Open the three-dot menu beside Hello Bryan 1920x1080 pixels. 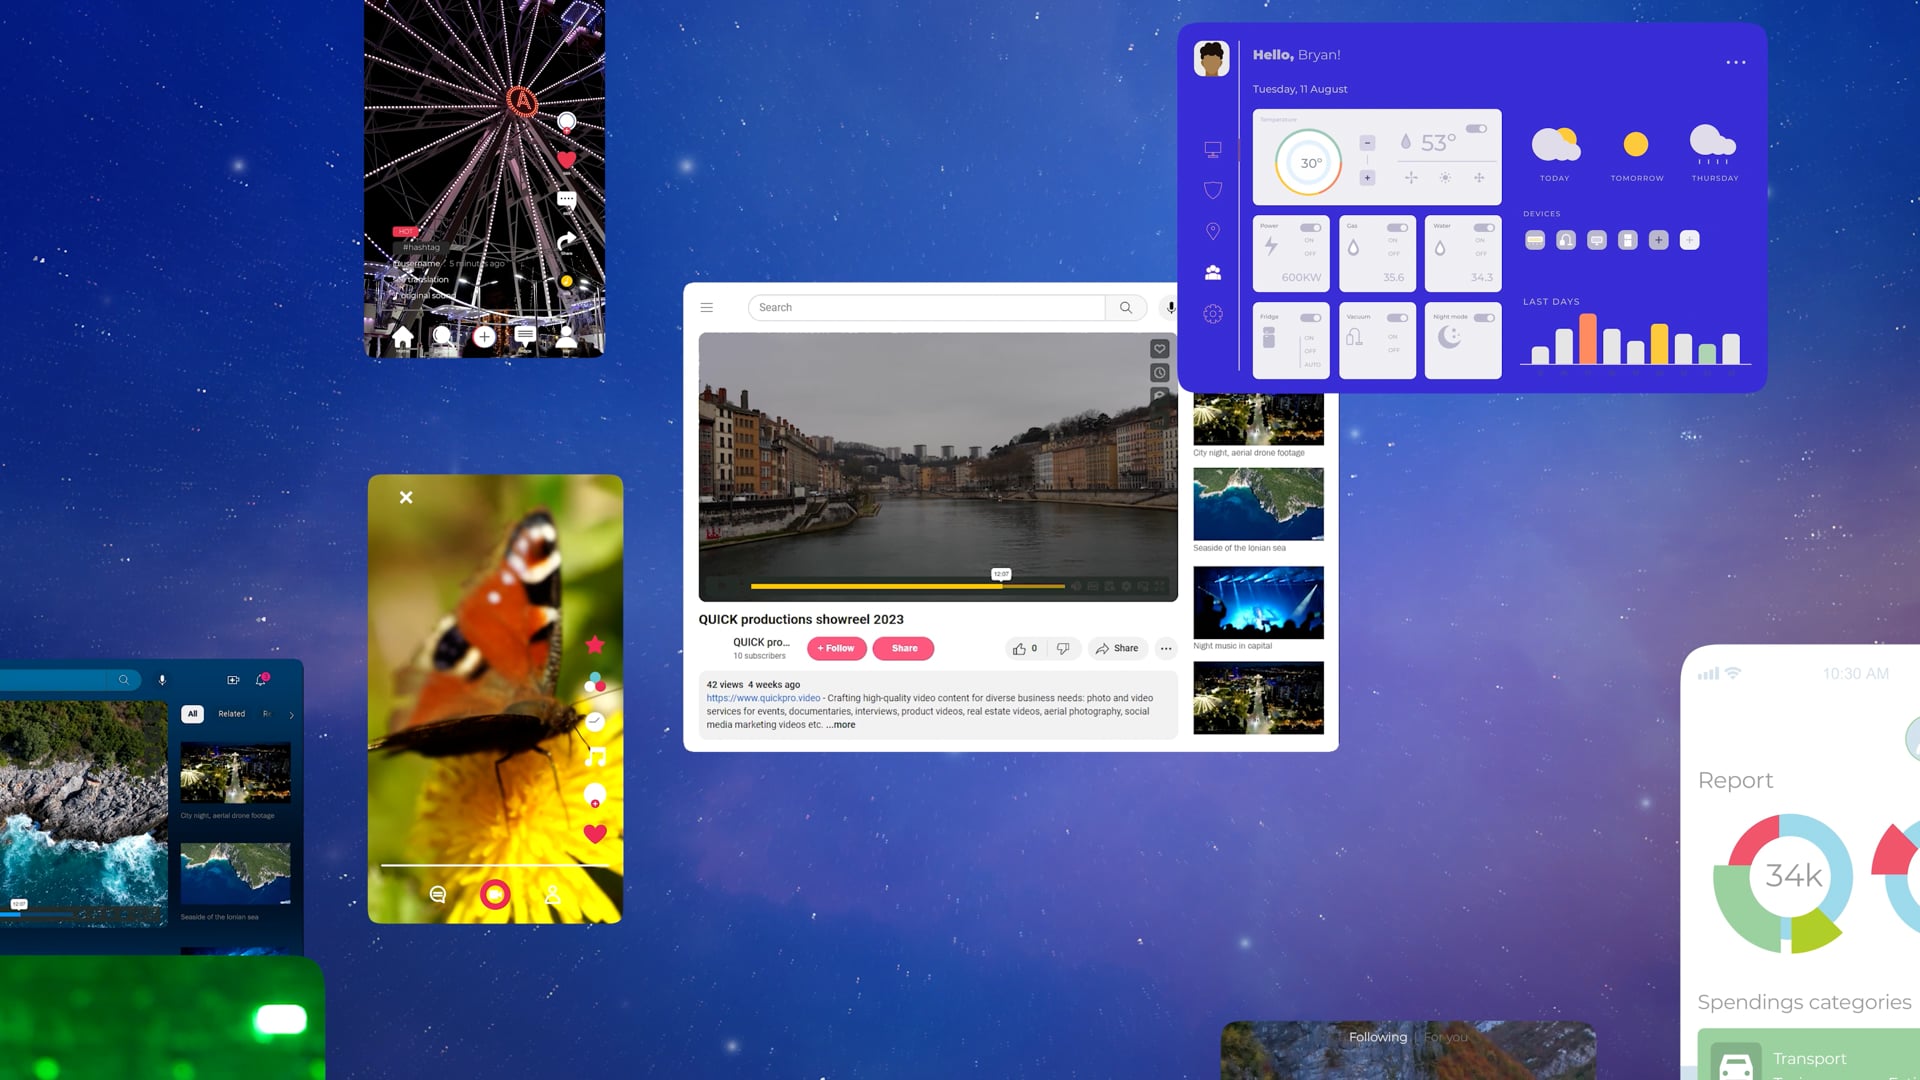1735,62
